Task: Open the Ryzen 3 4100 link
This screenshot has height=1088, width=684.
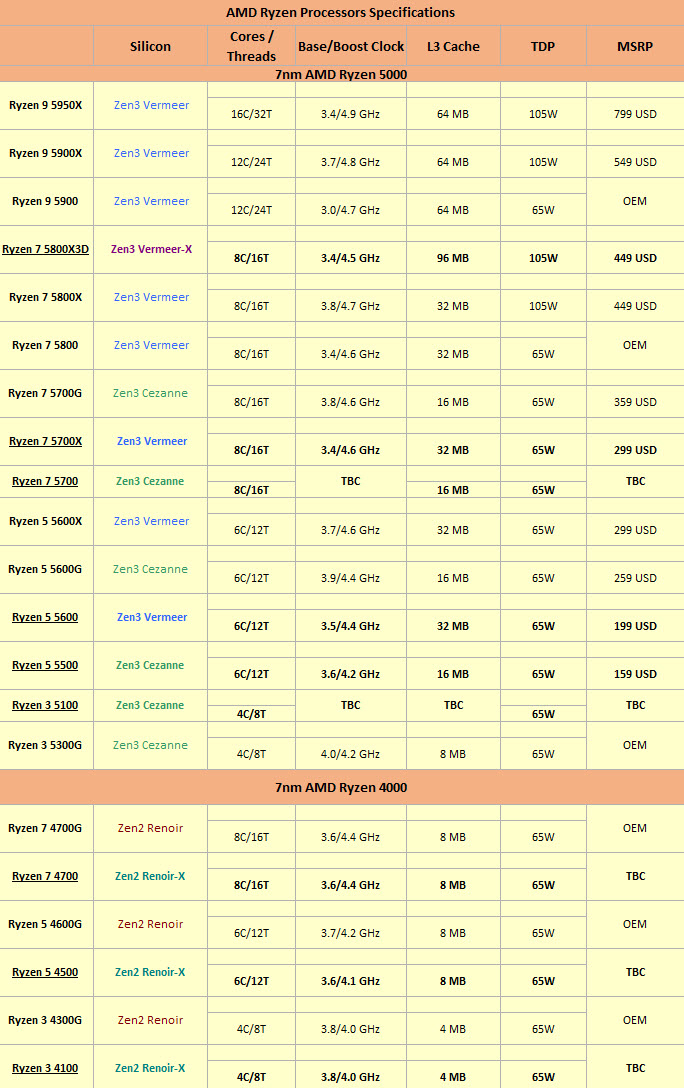Action: point(45,1069)
